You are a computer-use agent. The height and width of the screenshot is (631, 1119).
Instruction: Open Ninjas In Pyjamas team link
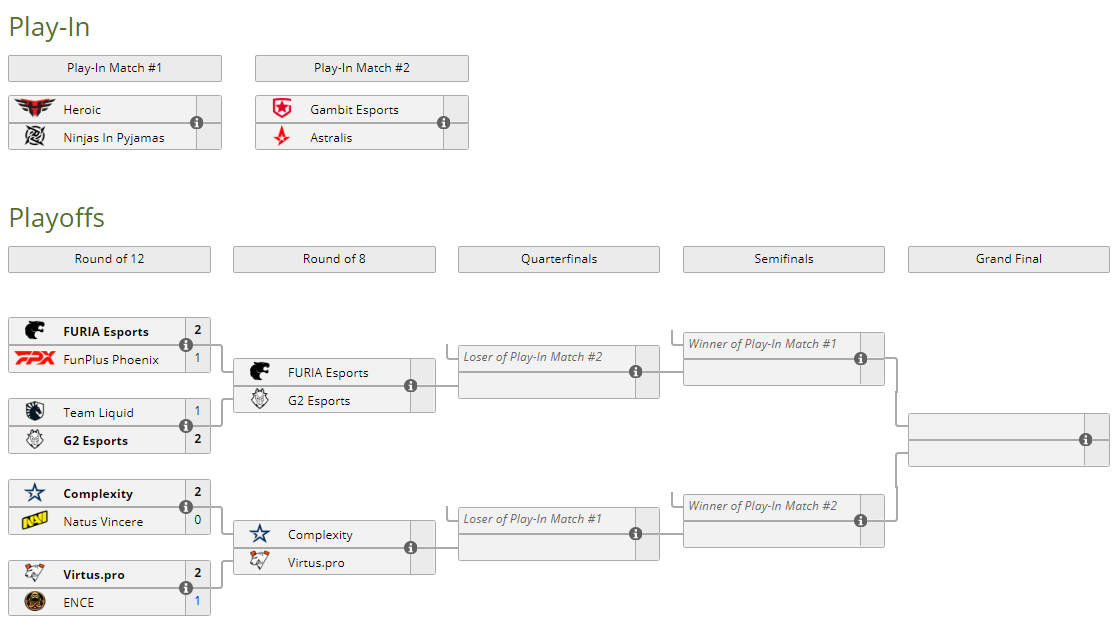[114, 137]
